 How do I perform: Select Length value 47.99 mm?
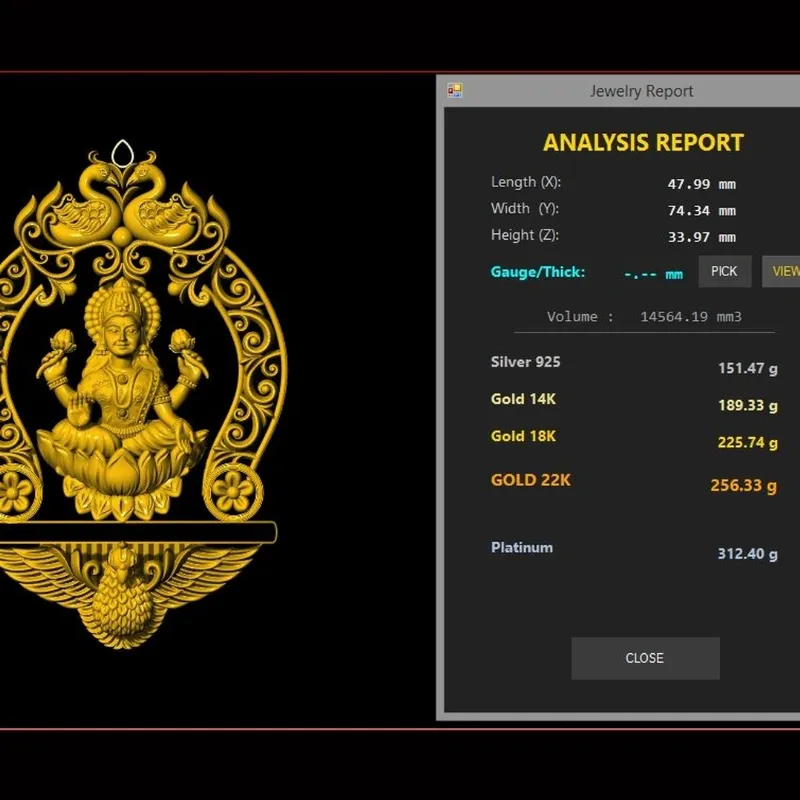pos(702,184)
